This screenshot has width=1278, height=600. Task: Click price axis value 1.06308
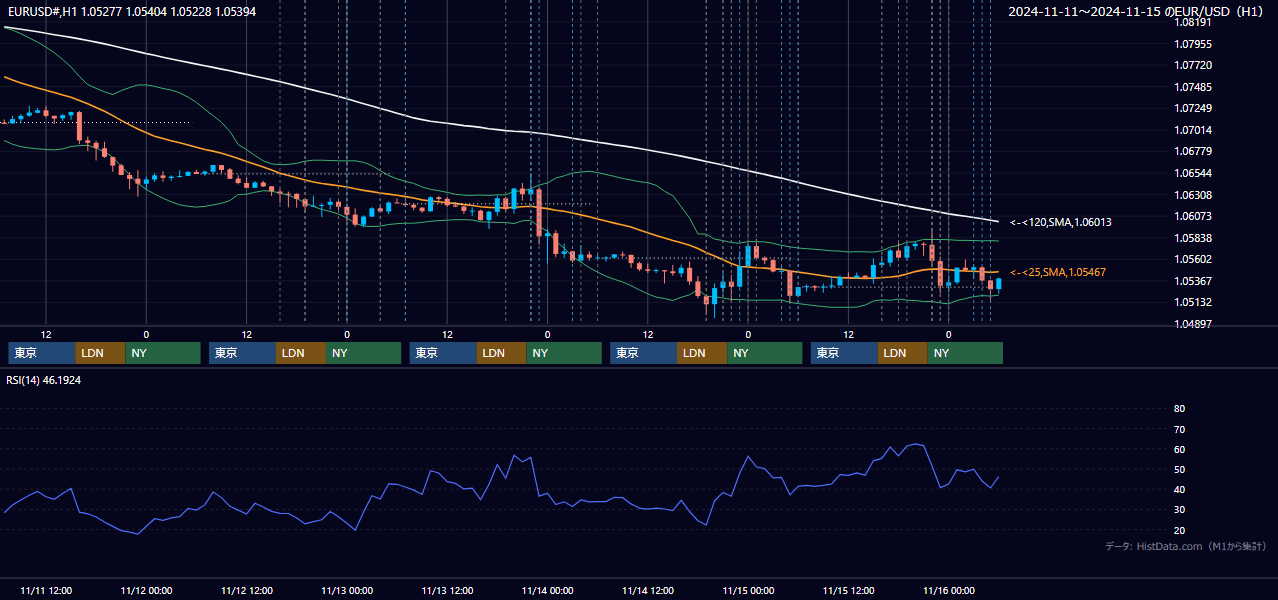[1193, 195]
